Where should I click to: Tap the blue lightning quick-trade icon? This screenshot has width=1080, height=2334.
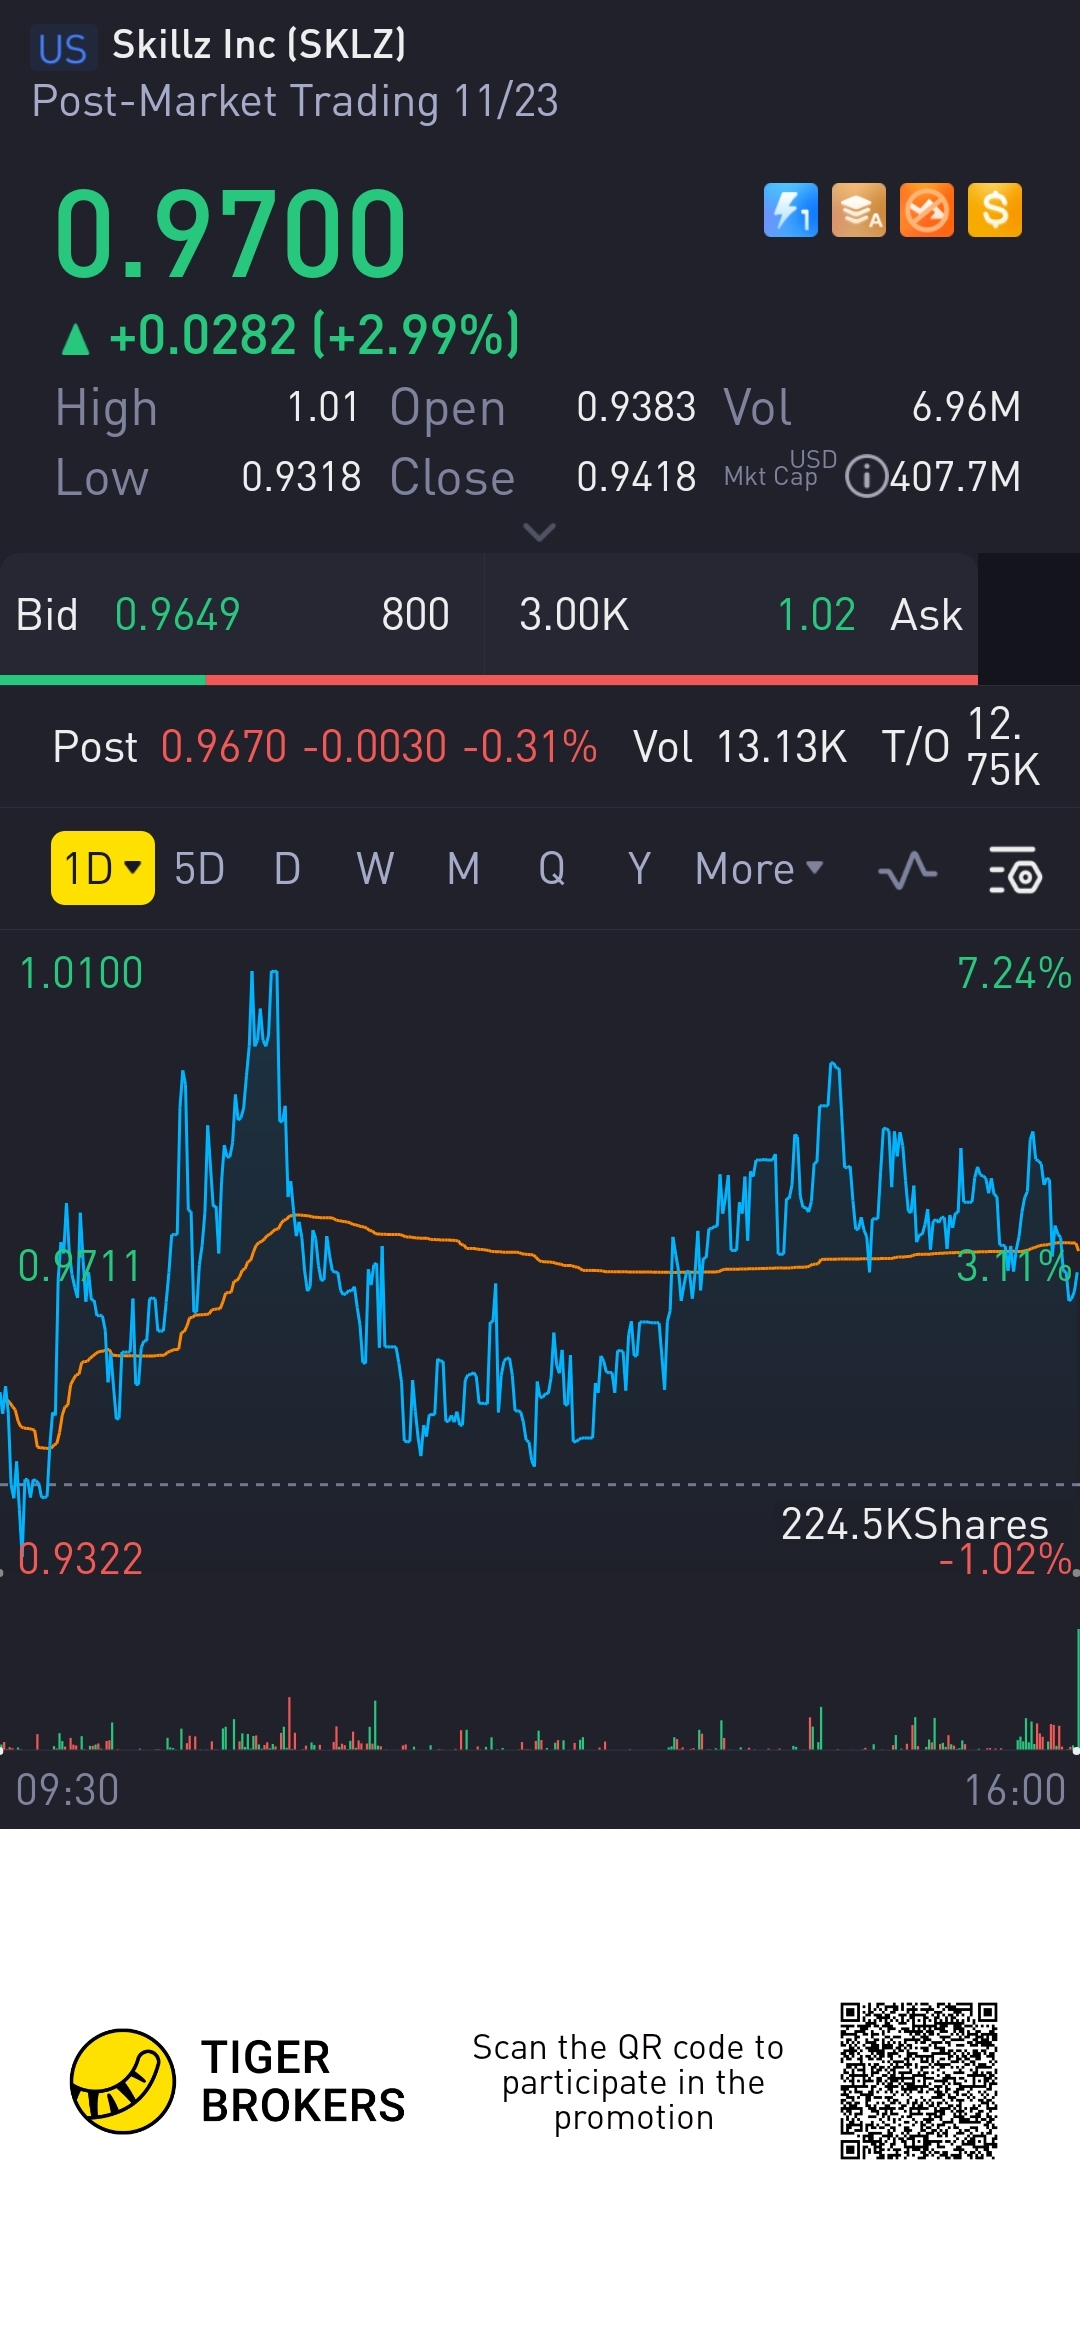[790, 210]
